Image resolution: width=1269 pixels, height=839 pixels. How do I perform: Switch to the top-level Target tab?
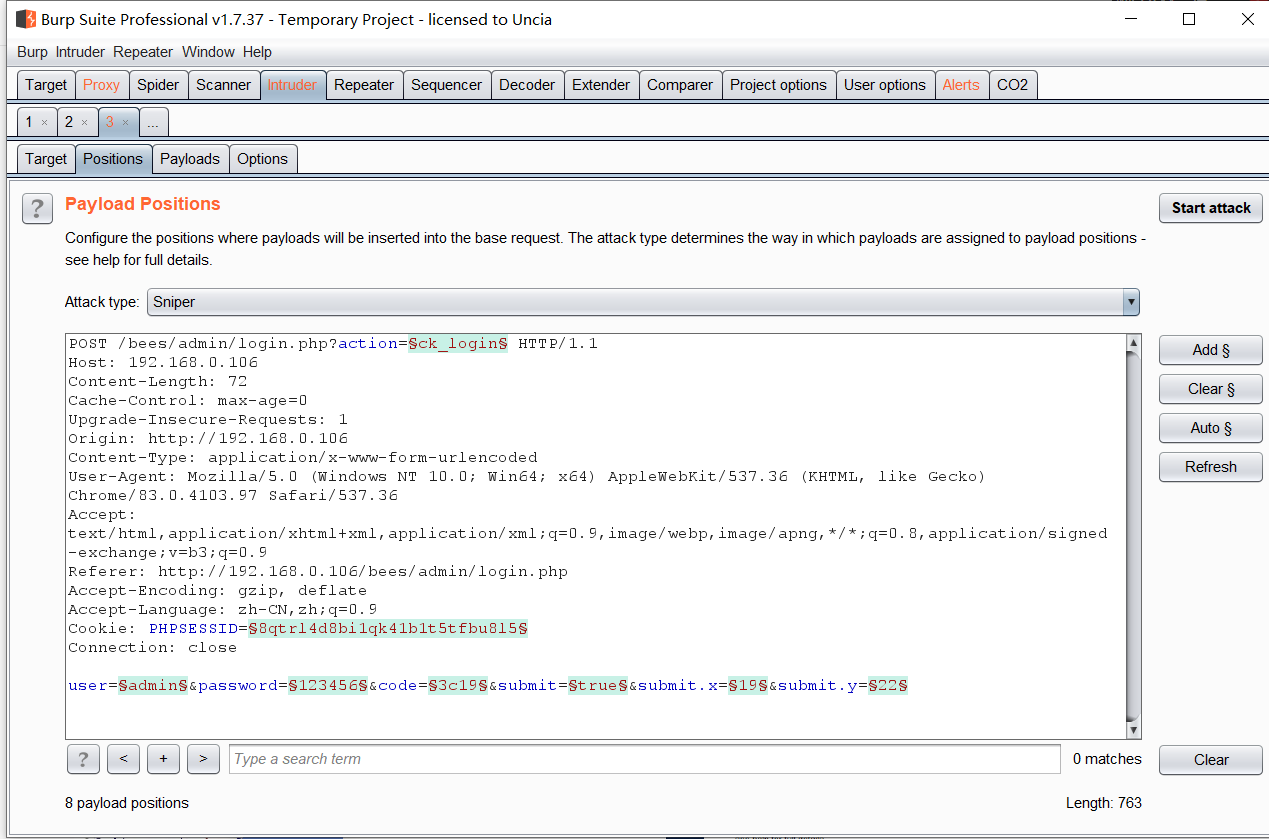pos(46,85)
